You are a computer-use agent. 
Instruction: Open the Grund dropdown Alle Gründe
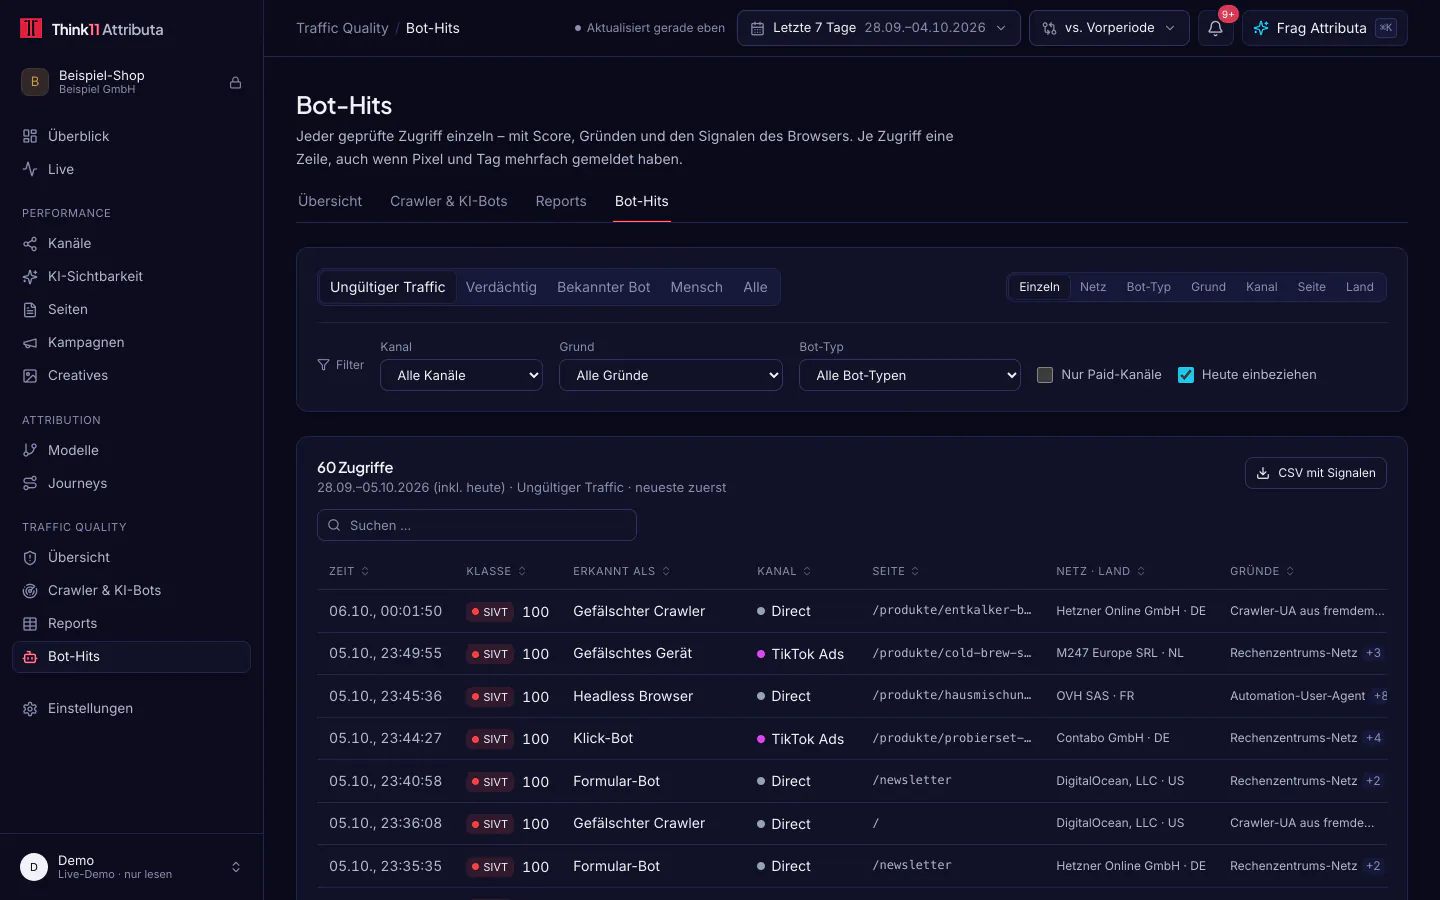pos(671,375)
